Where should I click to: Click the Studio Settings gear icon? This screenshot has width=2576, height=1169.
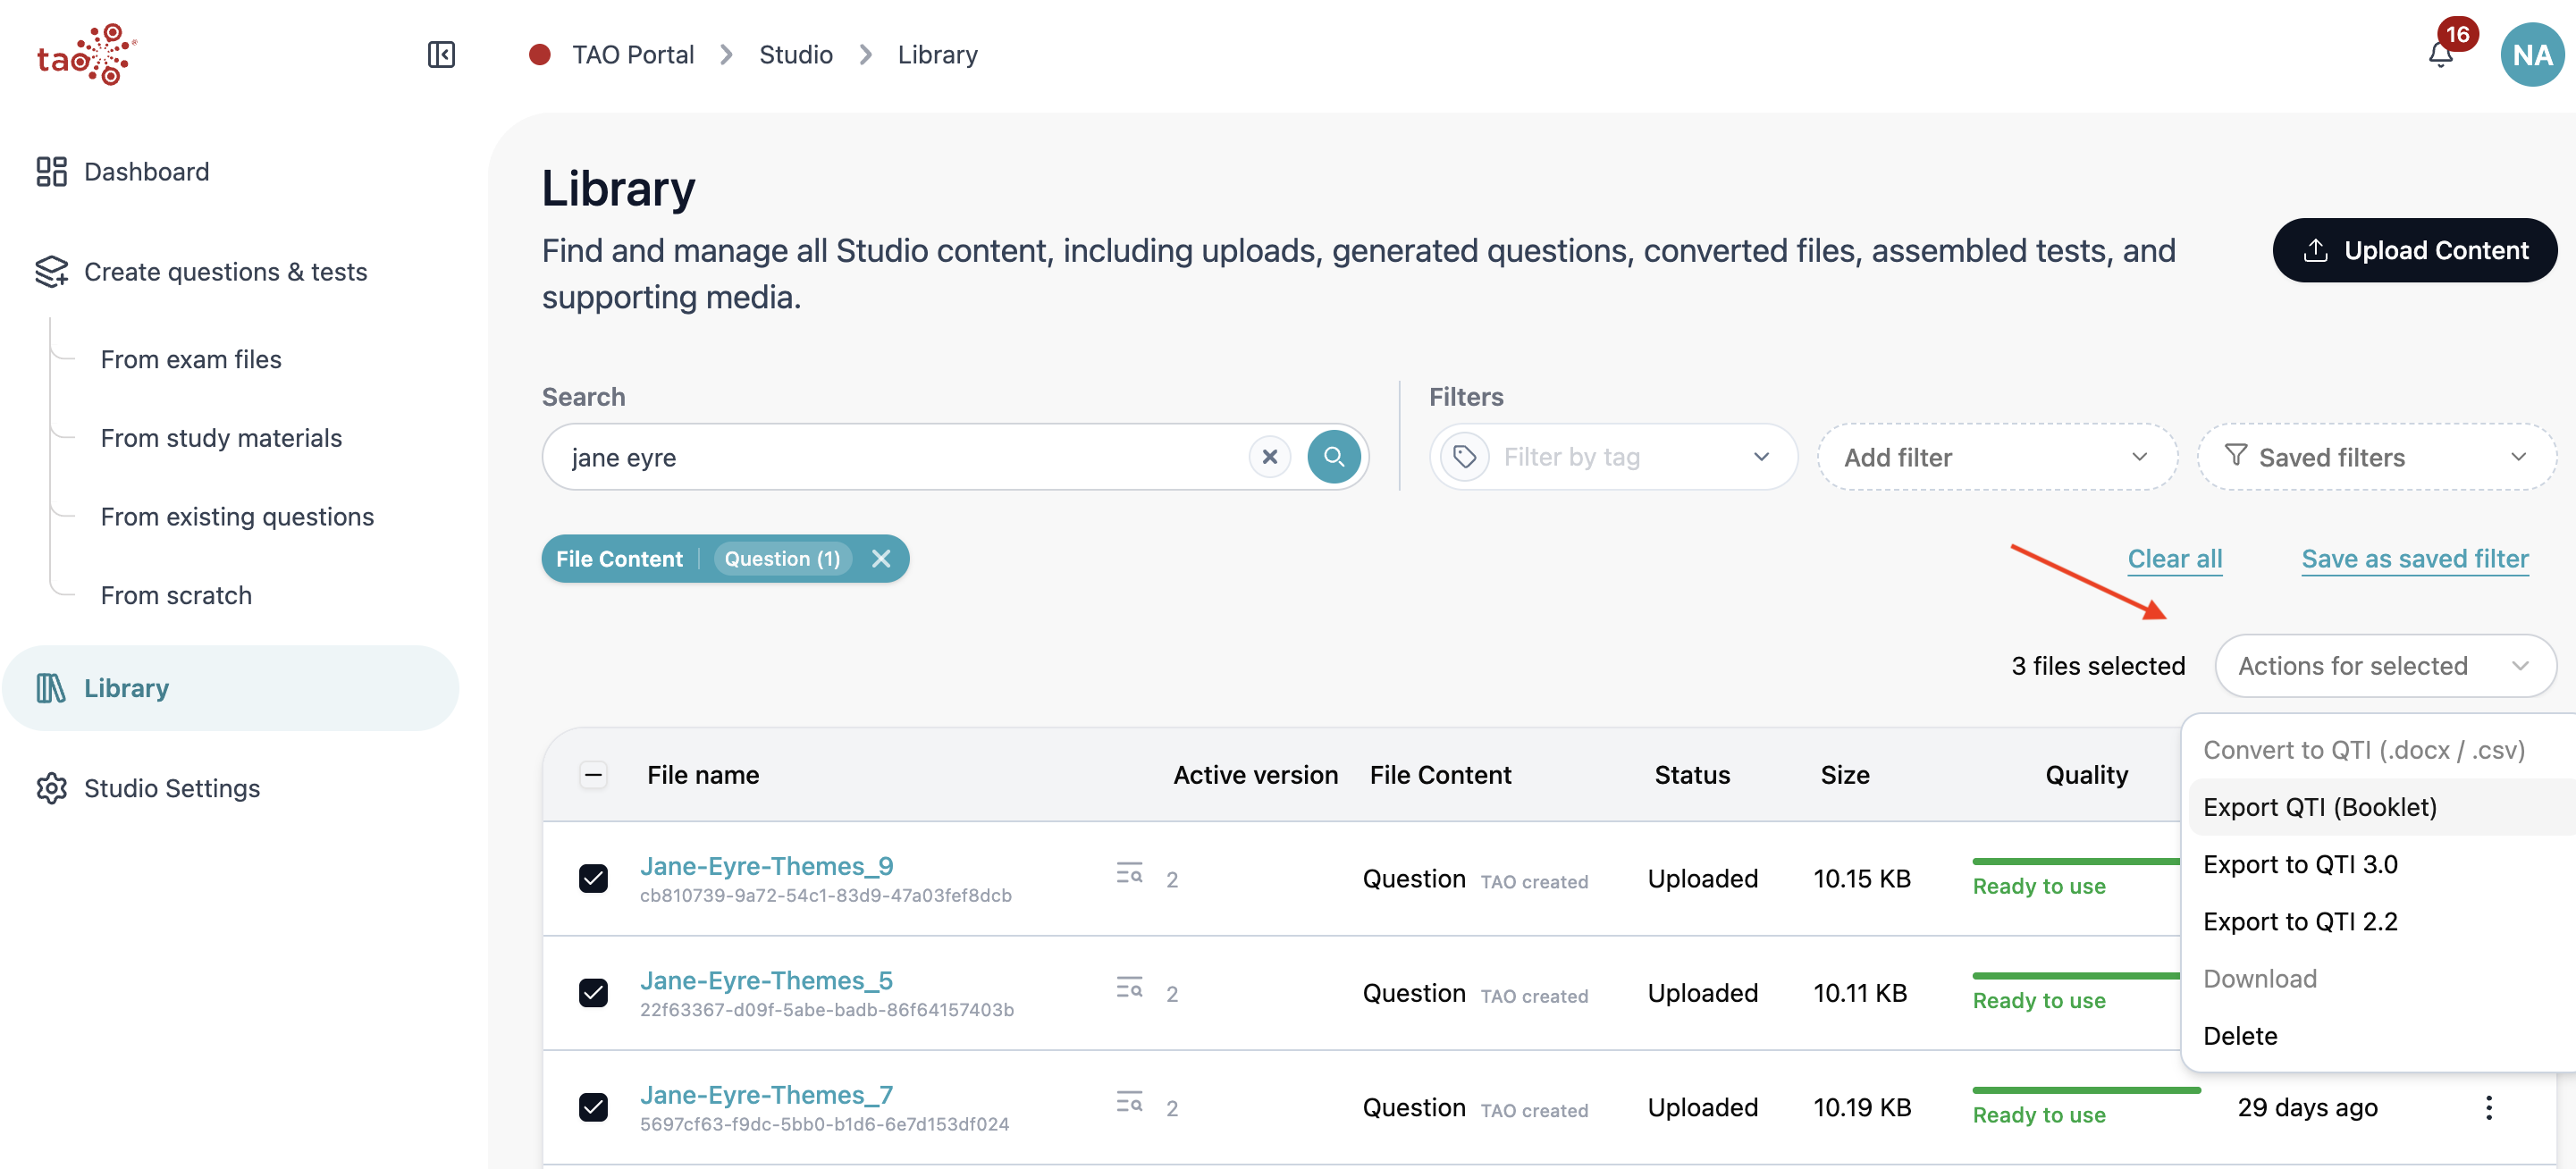(51, 788)
